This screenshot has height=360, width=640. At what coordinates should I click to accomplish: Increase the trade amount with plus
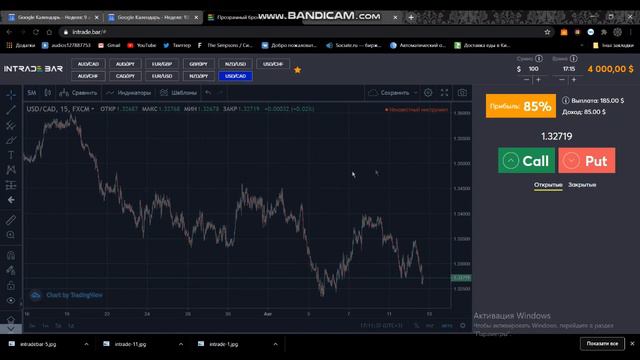538,80
